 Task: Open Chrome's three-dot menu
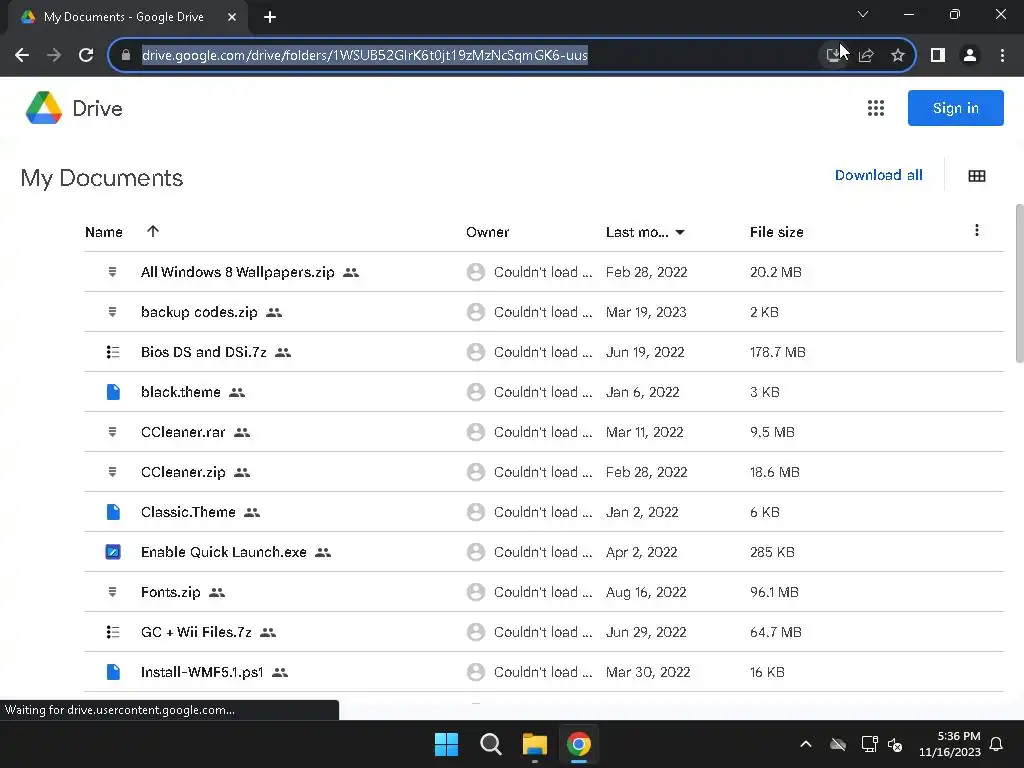tap(1002, 56)
